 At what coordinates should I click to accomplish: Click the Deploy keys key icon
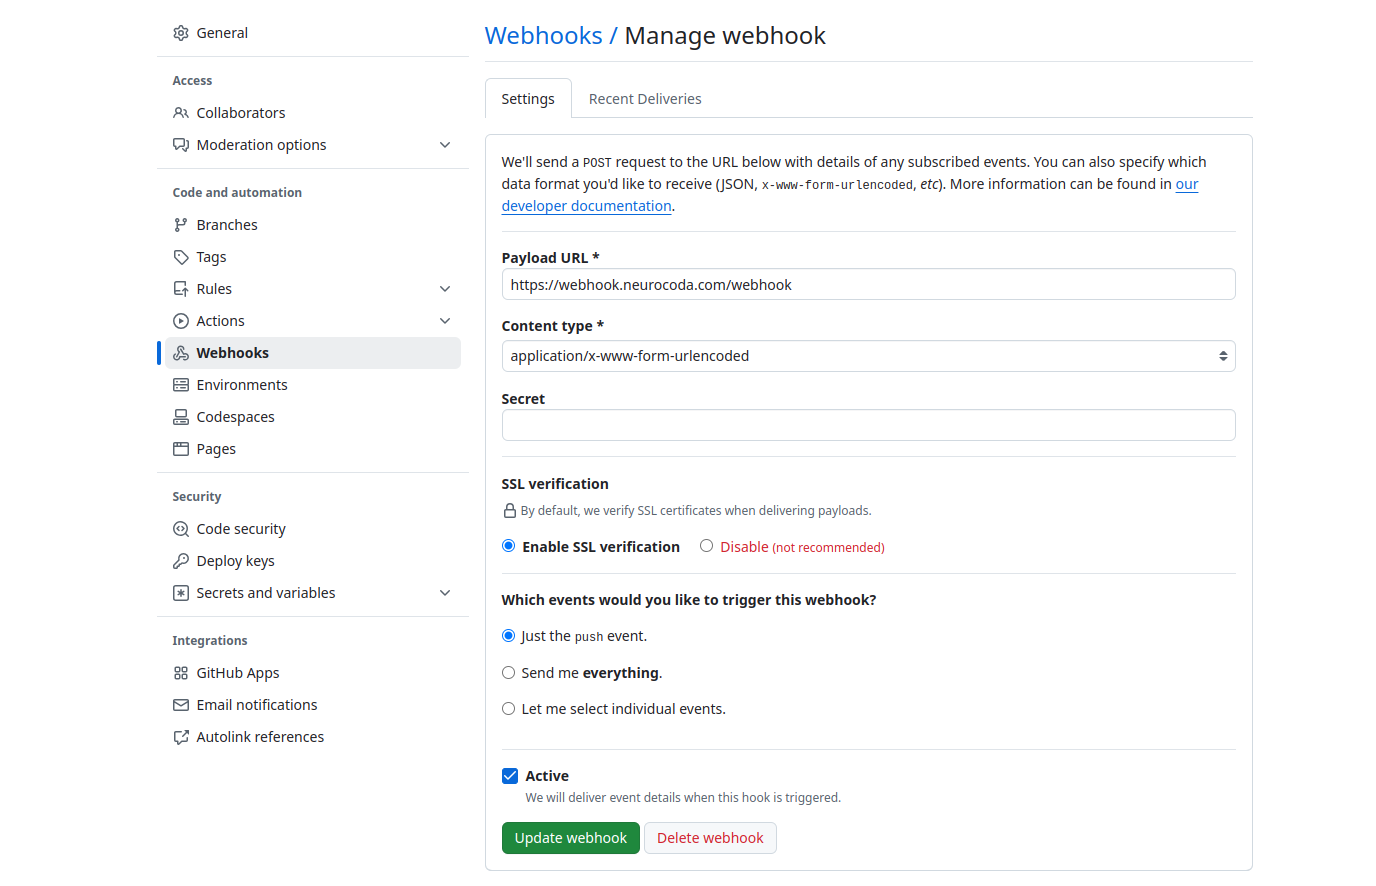click(181, 561)
